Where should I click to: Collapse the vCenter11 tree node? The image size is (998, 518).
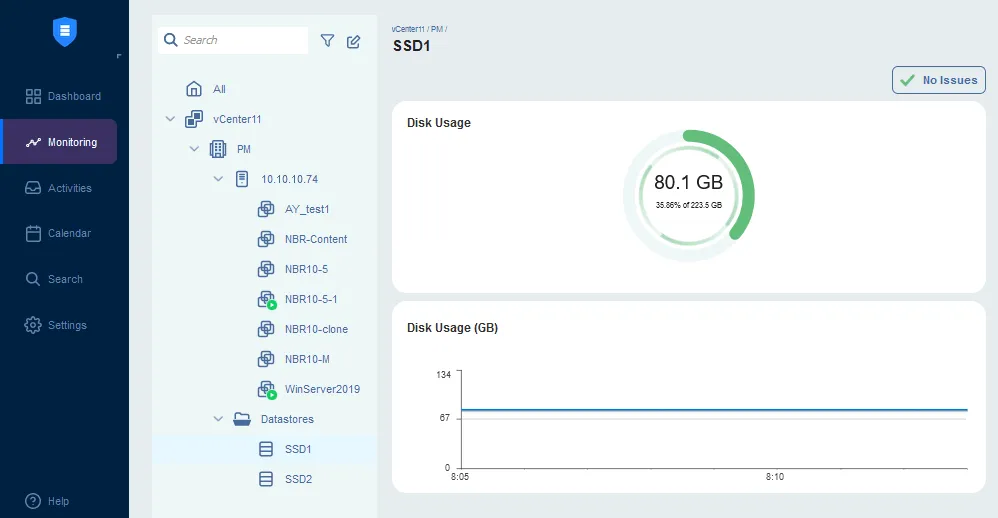click(x=170, y=119)
